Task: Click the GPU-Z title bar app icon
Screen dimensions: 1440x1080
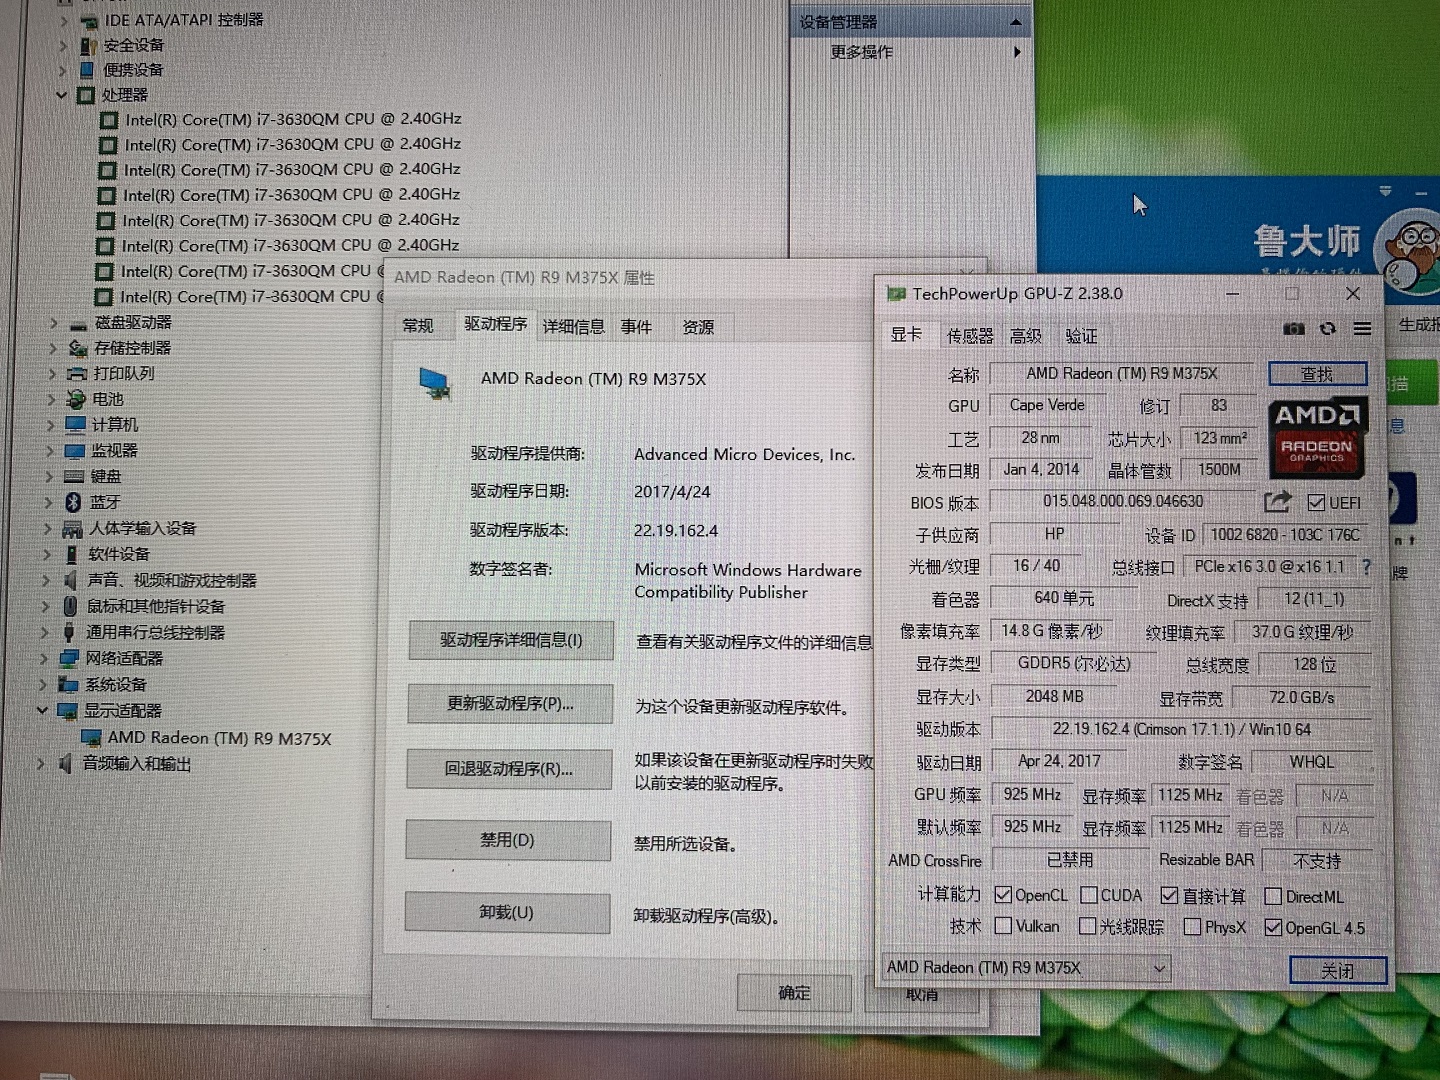Action: coord(896,293)
